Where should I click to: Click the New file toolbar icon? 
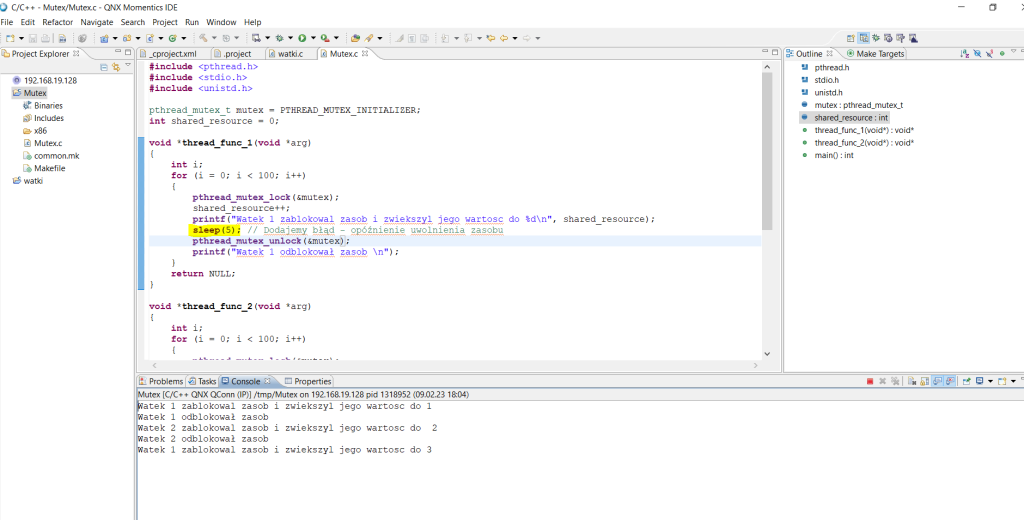click(x=8, y=38)
